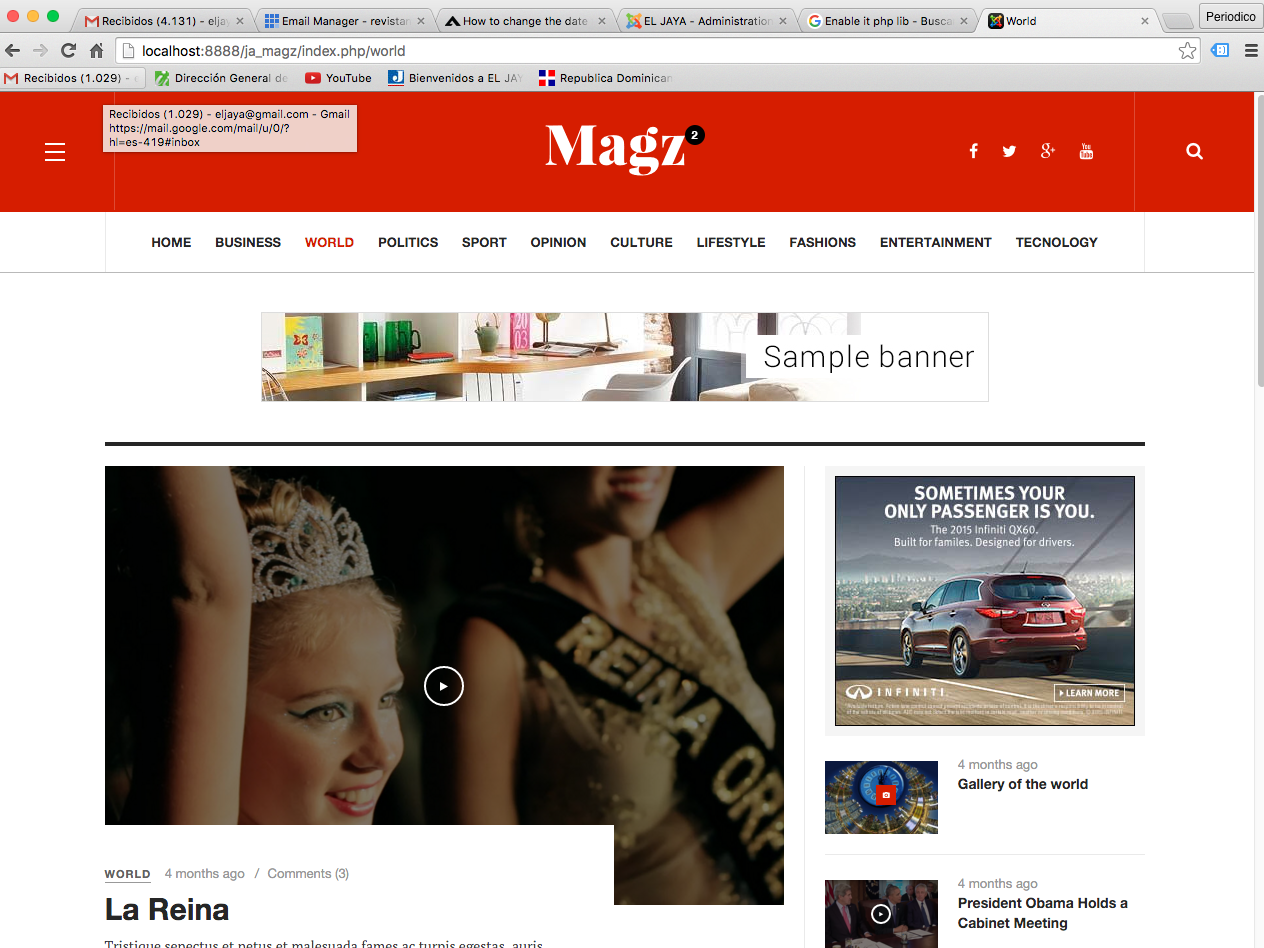Open FASHIONS menu item
The width and height of the screenshot is (1264, 948).
[x=822, y=242]
